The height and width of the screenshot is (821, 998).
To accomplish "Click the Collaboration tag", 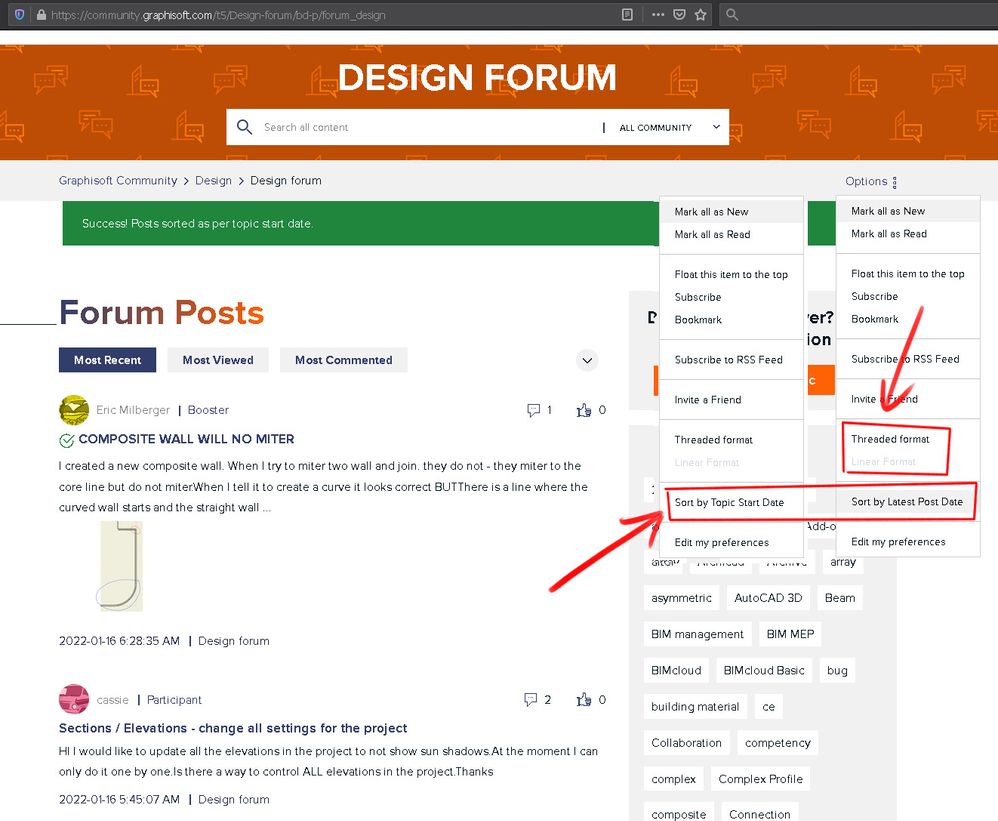I will (686, 743).
